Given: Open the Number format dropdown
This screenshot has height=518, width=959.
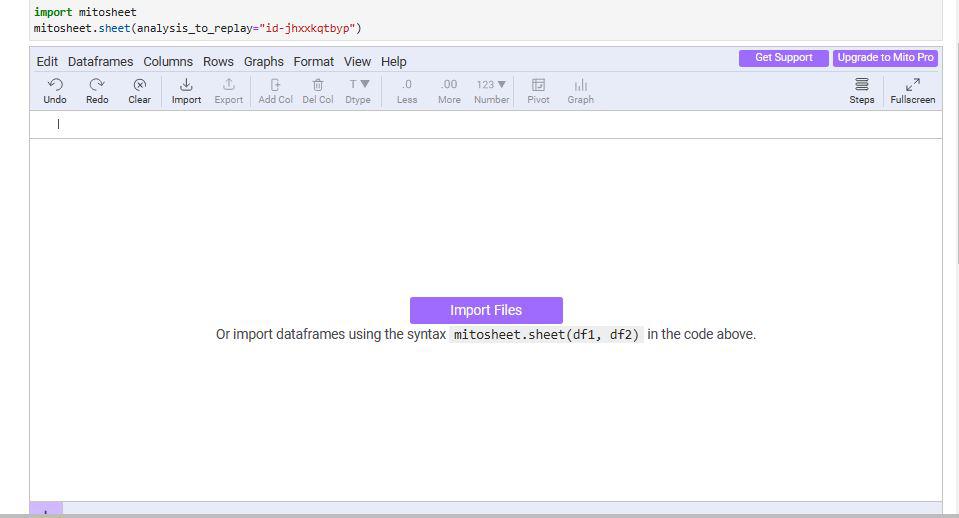Looking at the screenshot, I should pos(491,91).
